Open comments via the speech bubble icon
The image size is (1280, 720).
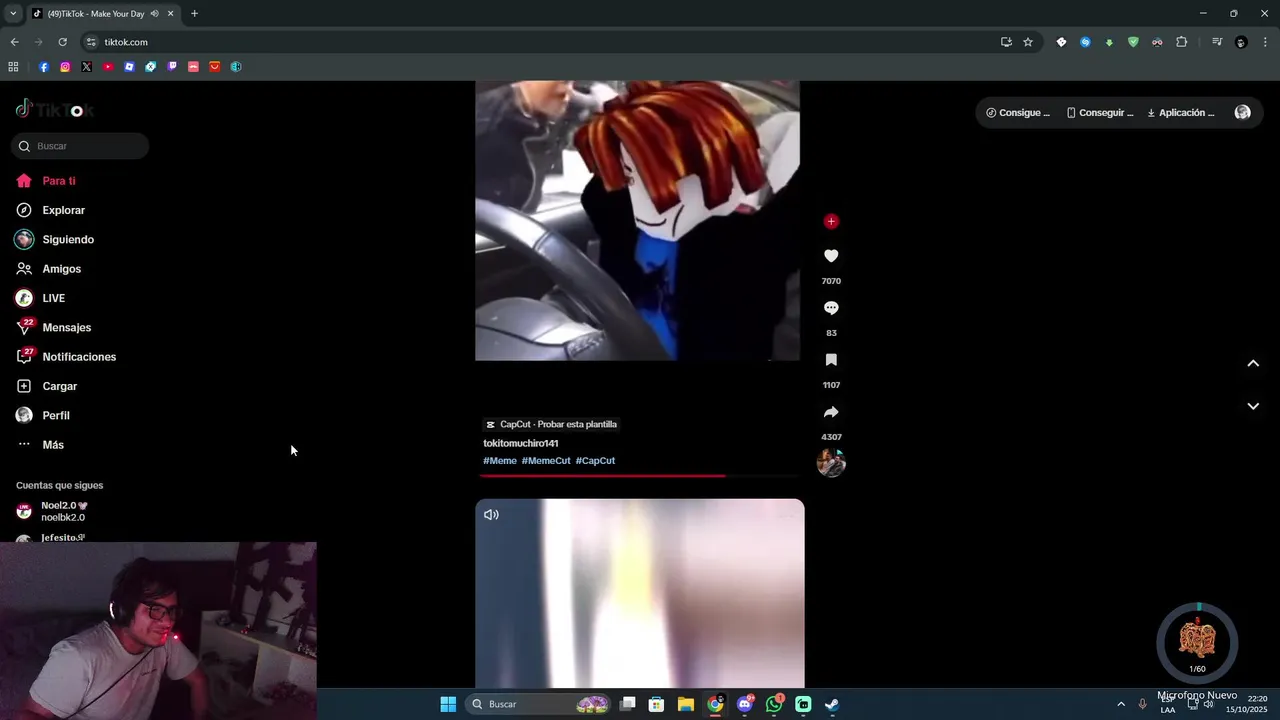pyautogui.click(x=831, y=308)
